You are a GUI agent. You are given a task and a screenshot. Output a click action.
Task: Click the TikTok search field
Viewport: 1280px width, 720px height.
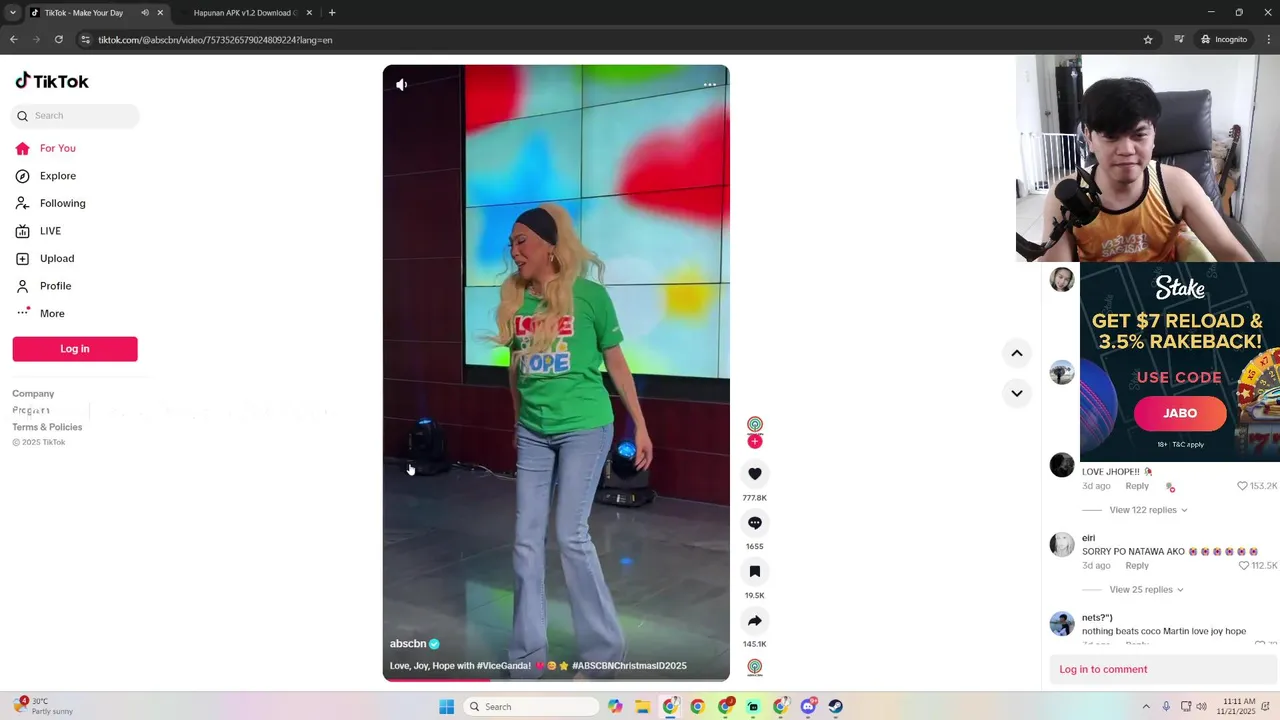[75, 116]
